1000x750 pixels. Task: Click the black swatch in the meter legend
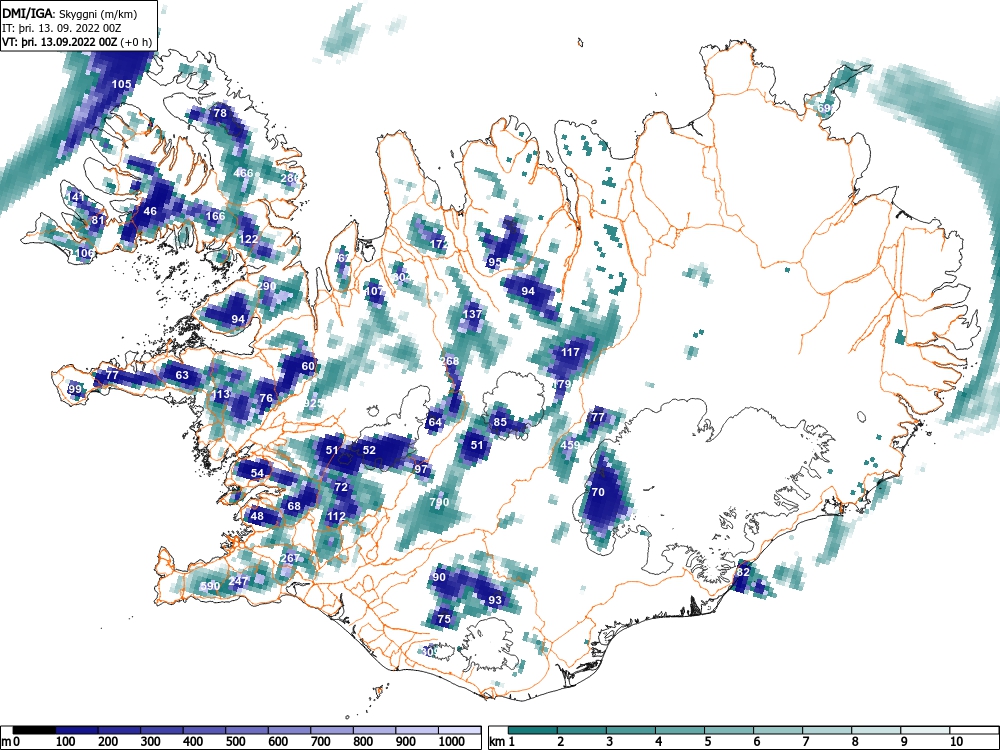coord(34,730)
